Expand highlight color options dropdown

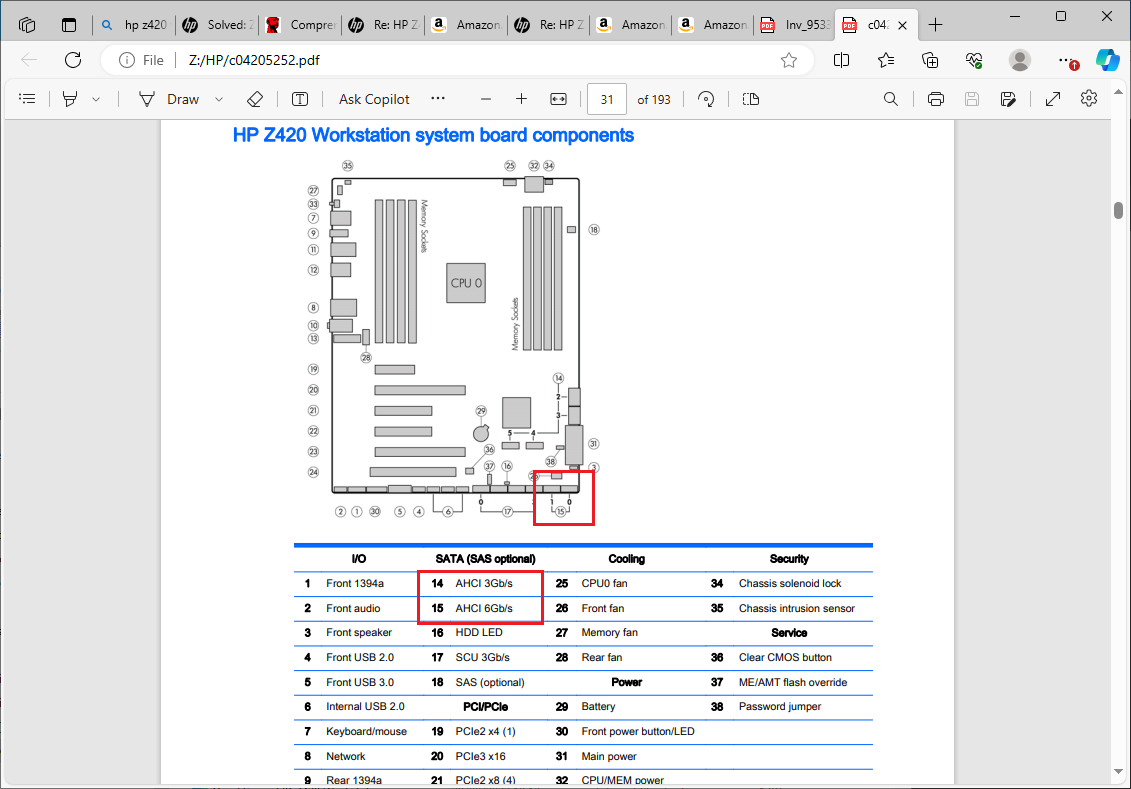[x=96, y=99]
